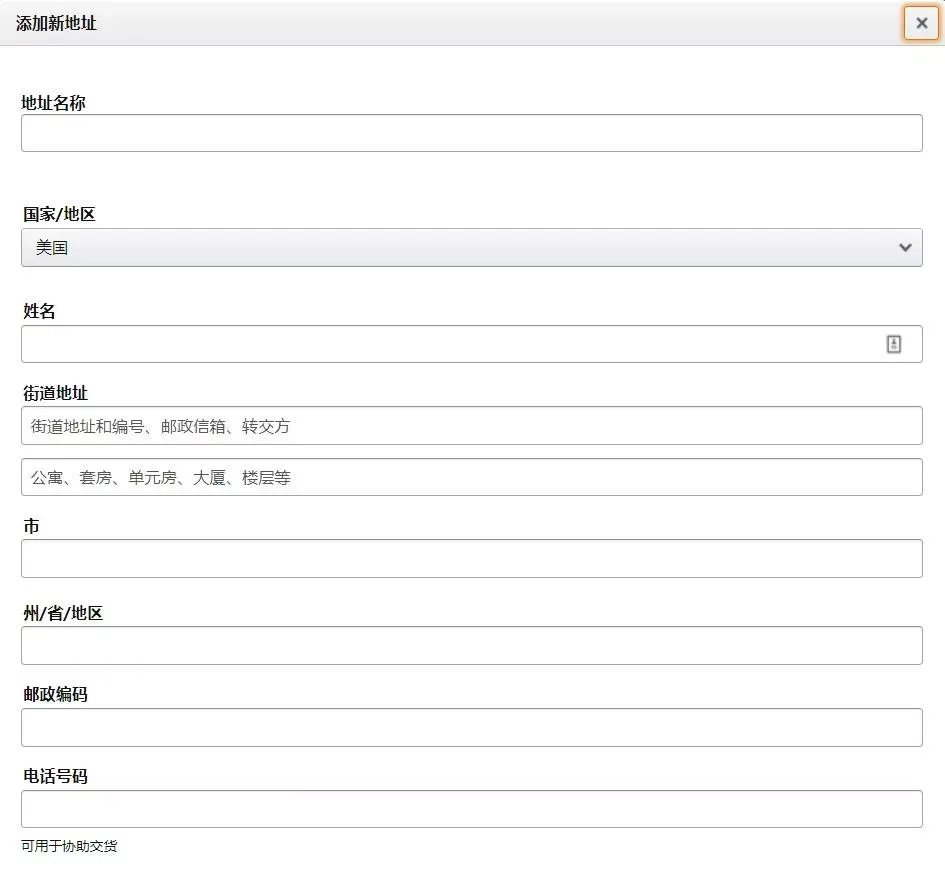Screen dimensions: 945x870
Task: Click the street address line one field
Action: pos(471,426)
